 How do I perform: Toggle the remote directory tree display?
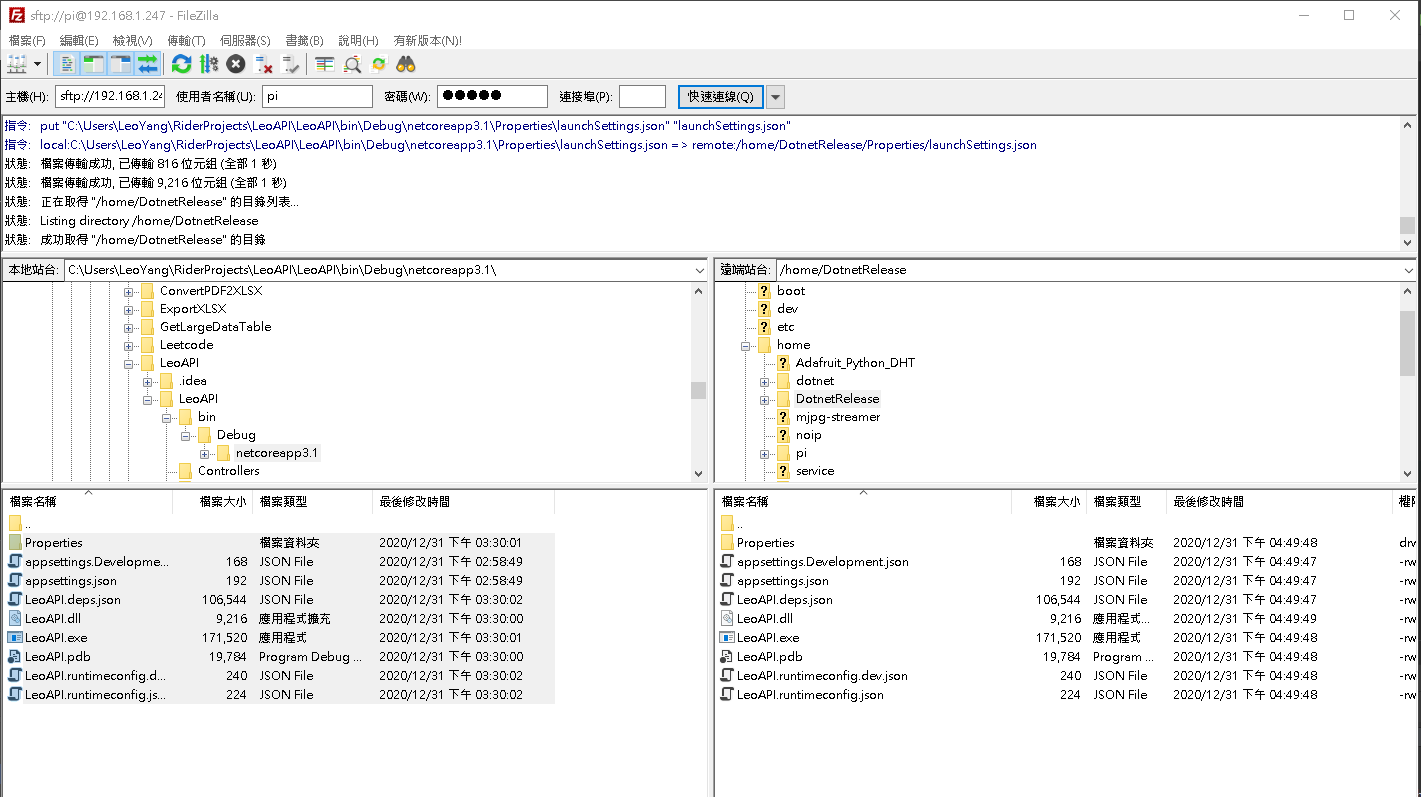click(121, 64)
